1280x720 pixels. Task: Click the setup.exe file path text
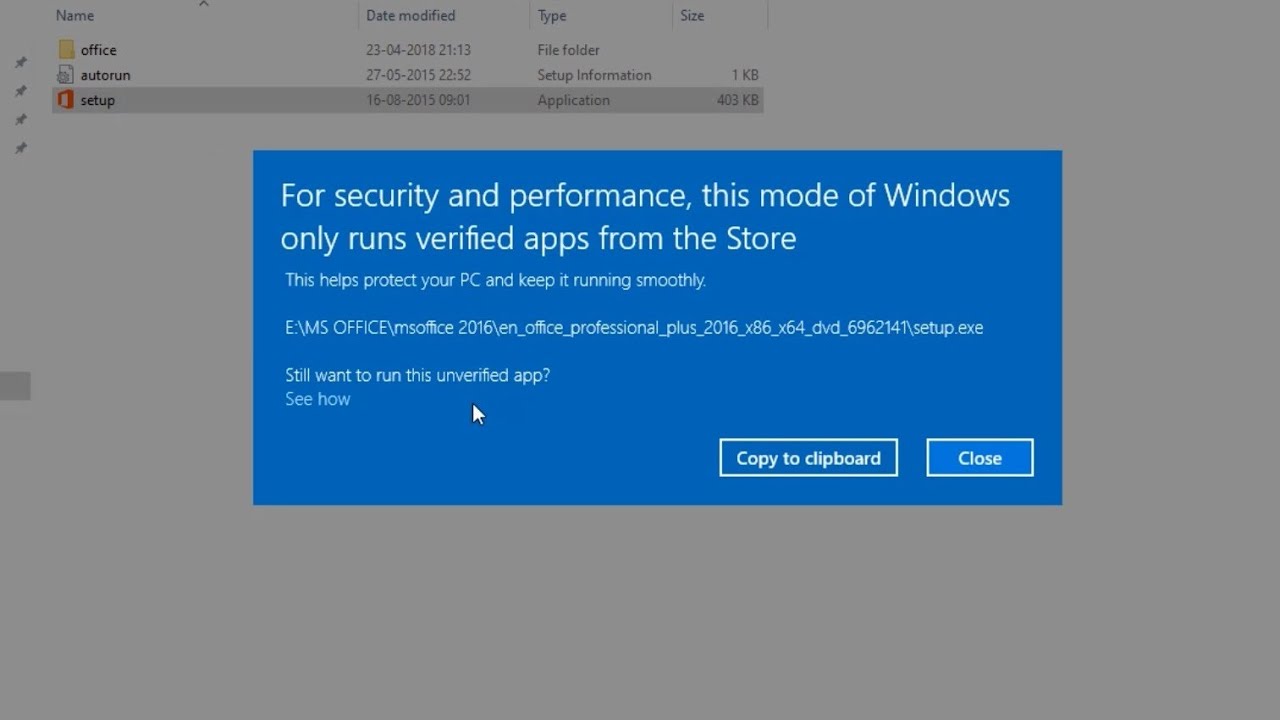[x=634, y=328]
